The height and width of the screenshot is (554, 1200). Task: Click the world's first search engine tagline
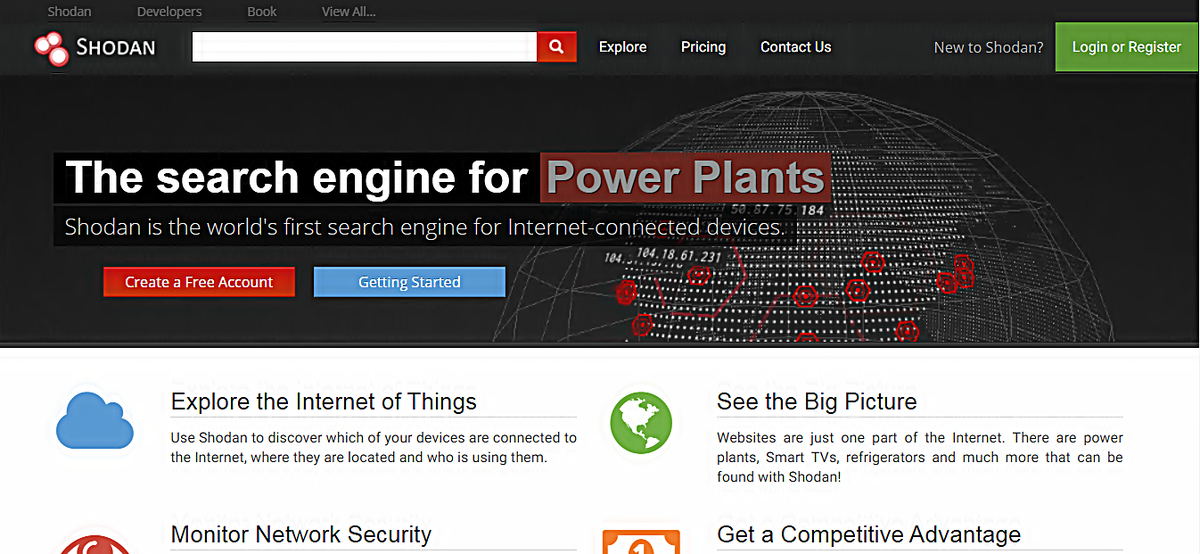click(x=425, y=227)
